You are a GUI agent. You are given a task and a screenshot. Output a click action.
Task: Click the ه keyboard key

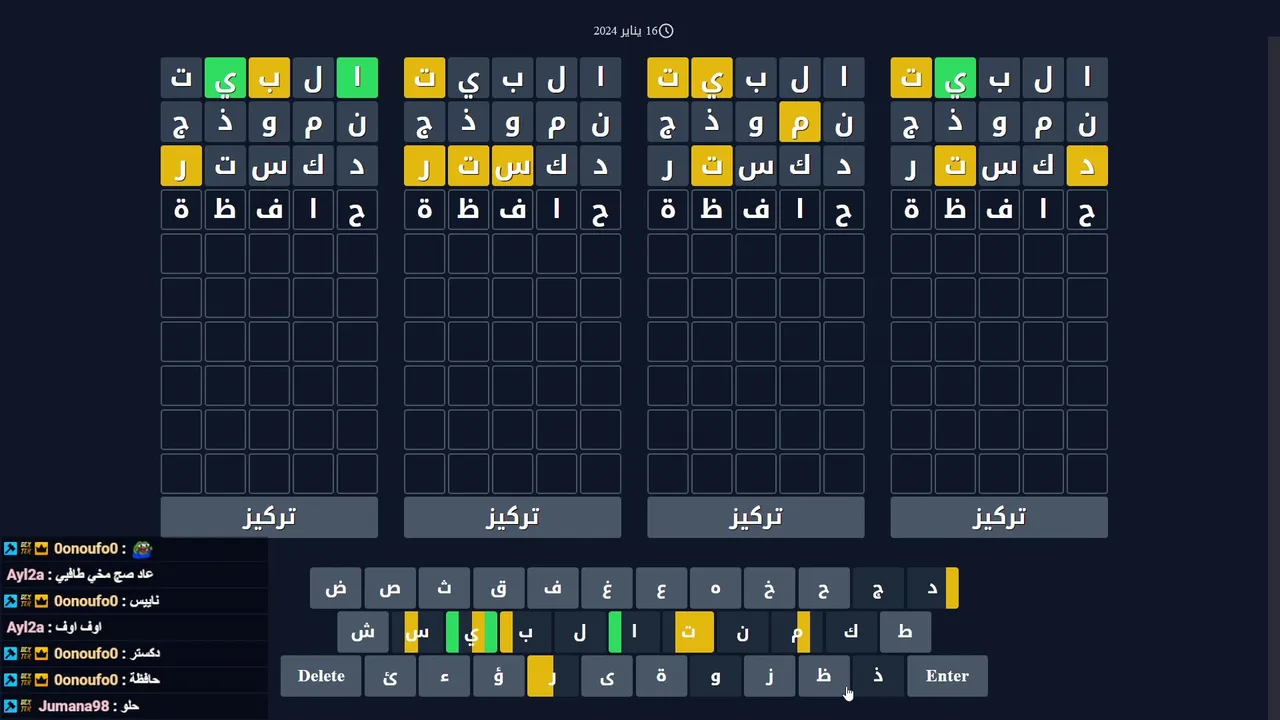point(715,588)
